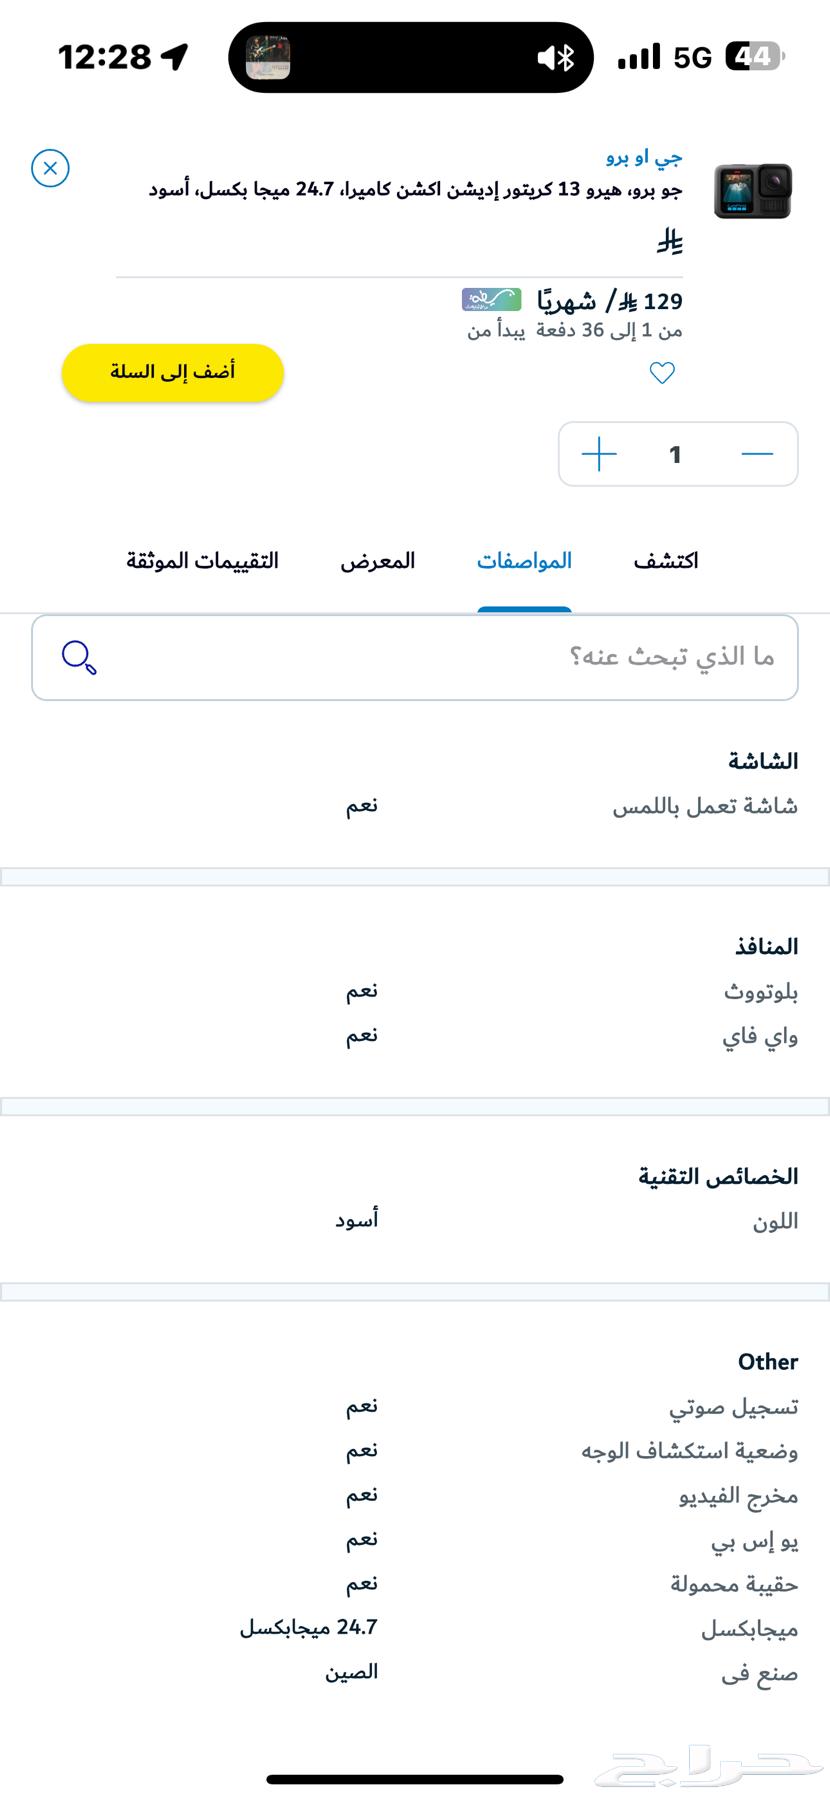Tap the quantity value 1
This screenshot has height=1800, width=830.
[x=676, y=454]
